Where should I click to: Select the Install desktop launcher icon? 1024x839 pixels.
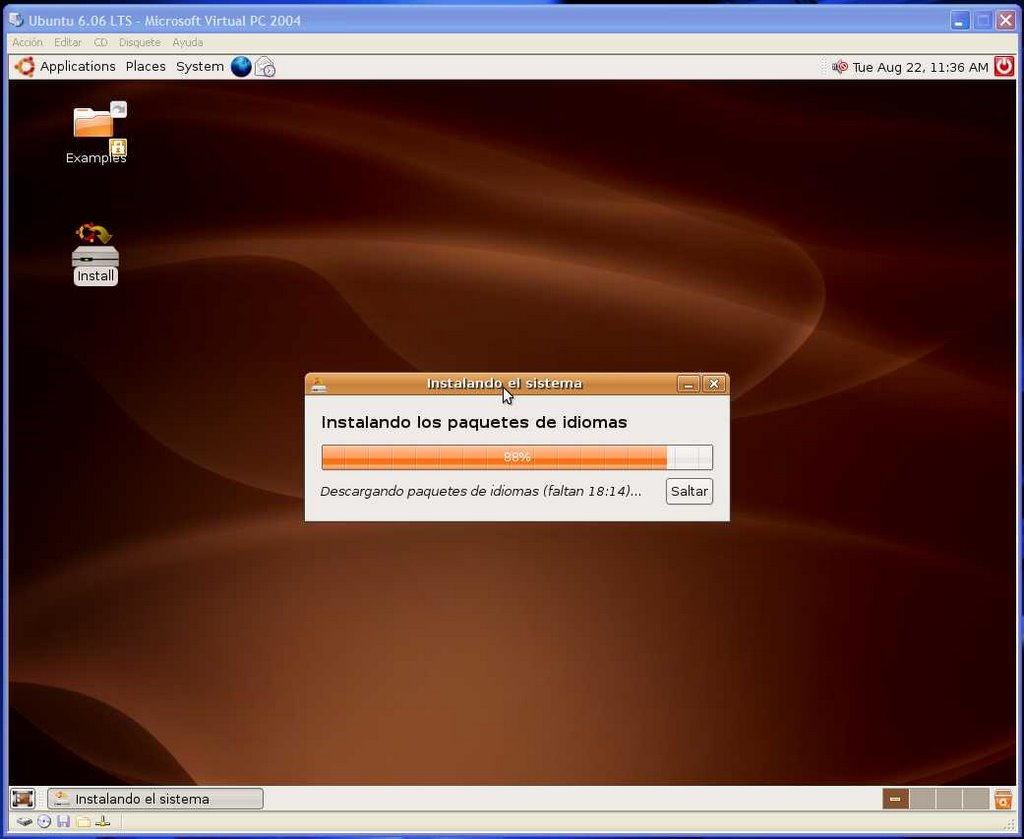95,254
